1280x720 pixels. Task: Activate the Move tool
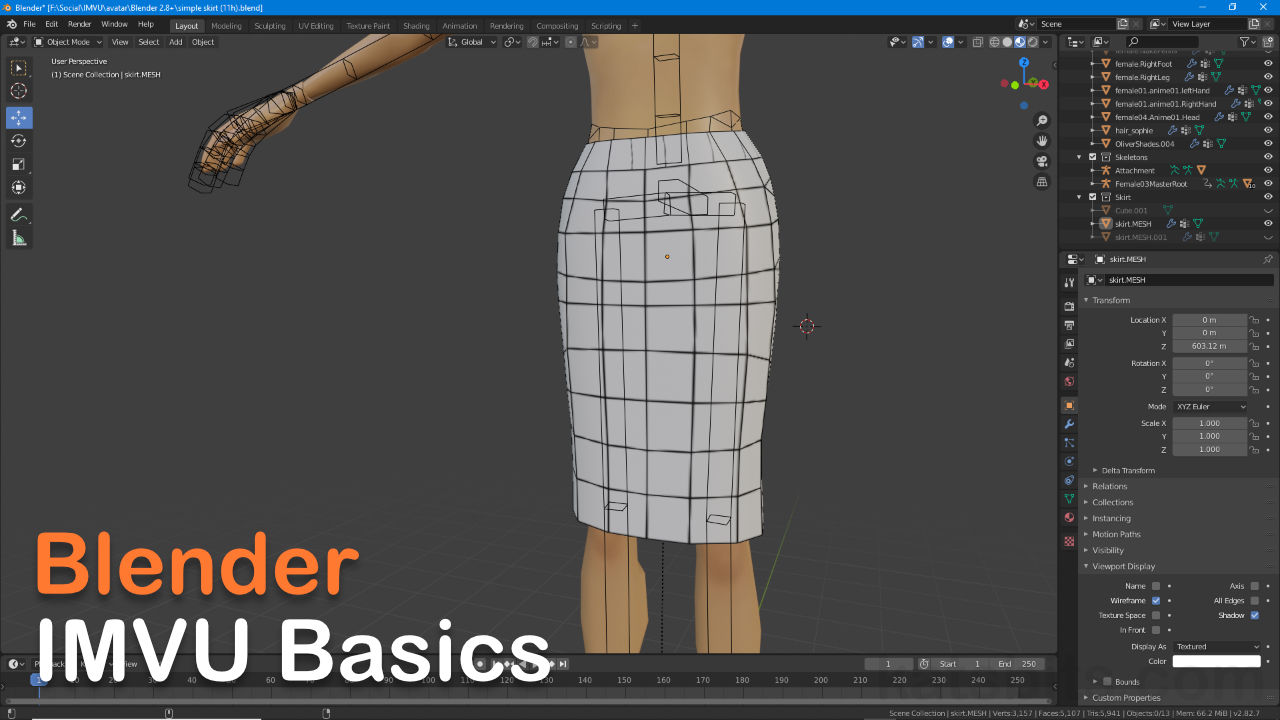pos(19,117)
